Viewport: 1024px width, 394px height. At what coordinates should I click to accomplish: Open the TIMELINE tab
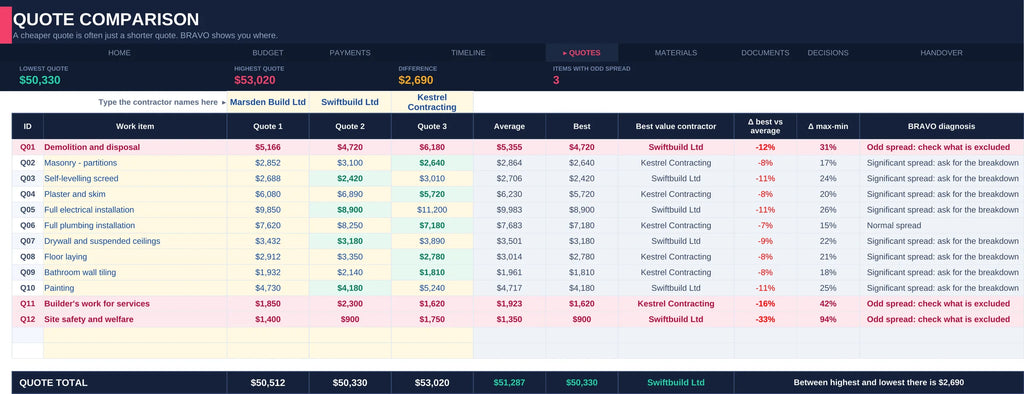click(x=468, y=53)
